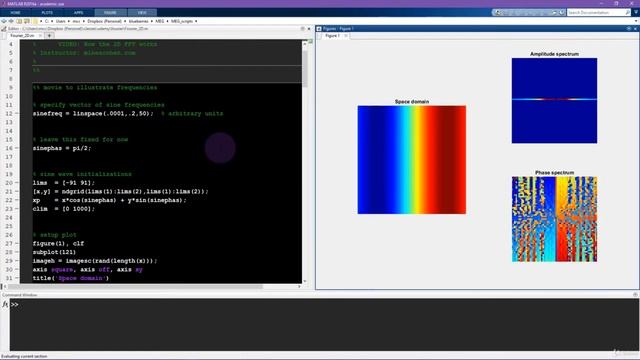Click the browse for folder icon
This screenshot has width=640, height=360.
[27, 21]
